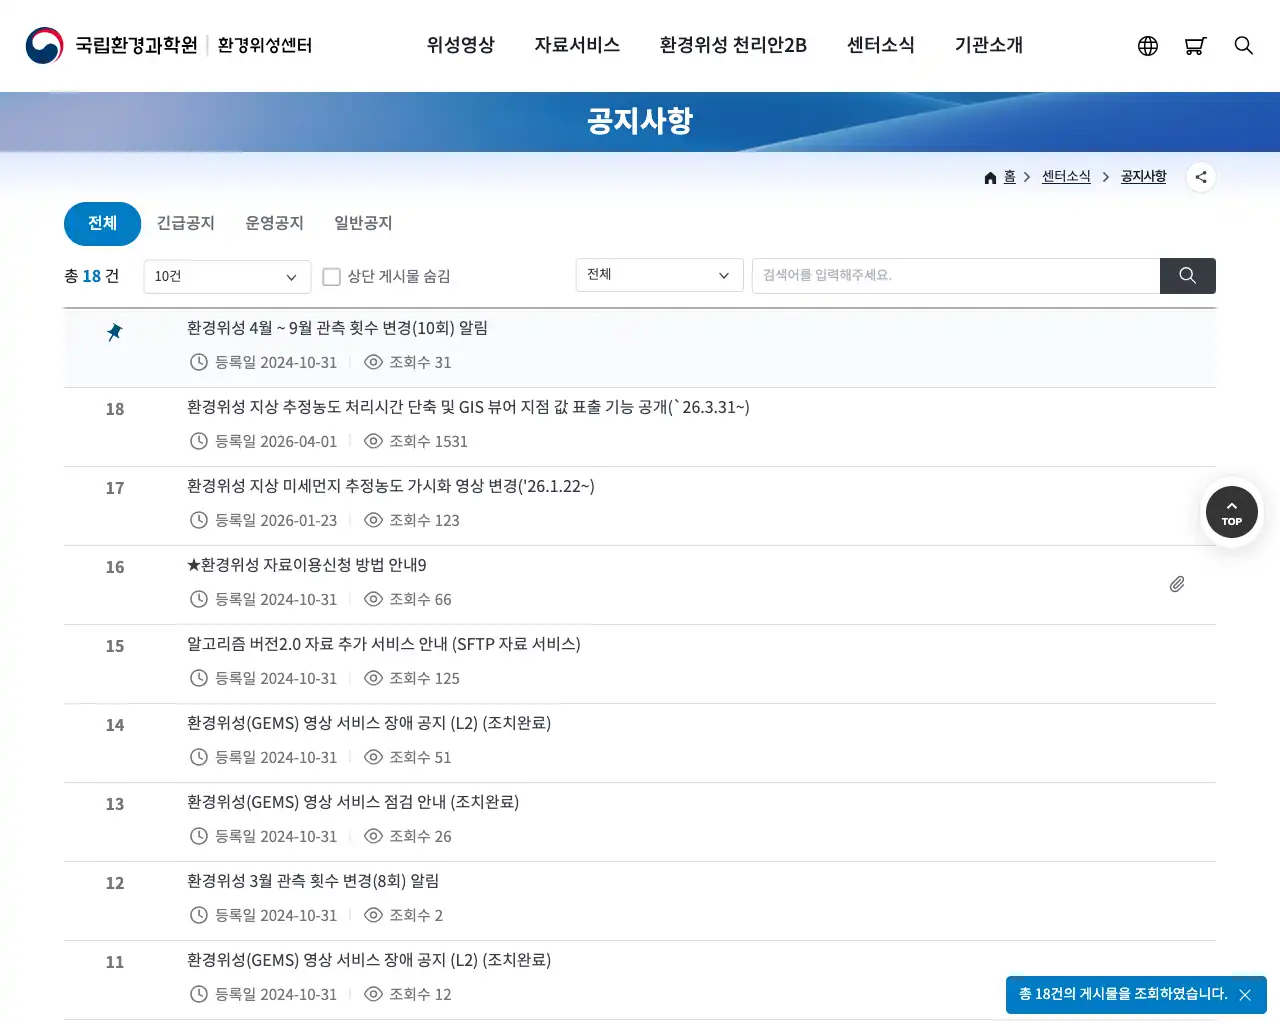The height and width of the screenshot is (1024, 1280).
Task: Select the 운영공지 tab
Action: point(275,223)
